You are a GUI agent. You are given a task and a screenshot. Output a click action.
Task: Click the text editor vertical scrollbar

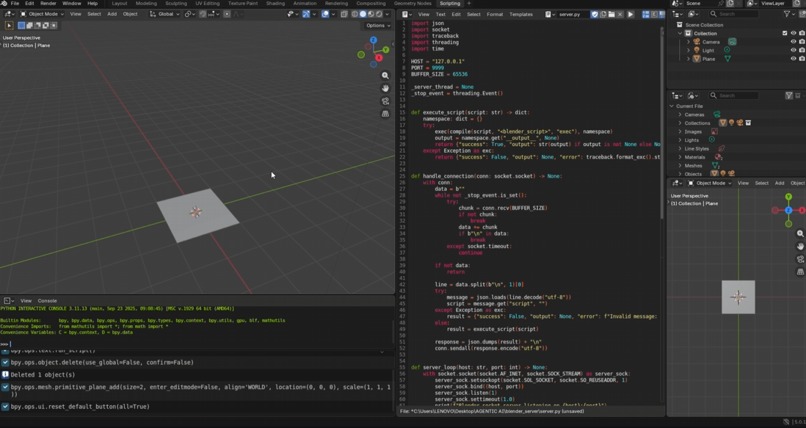coord(662,123)
